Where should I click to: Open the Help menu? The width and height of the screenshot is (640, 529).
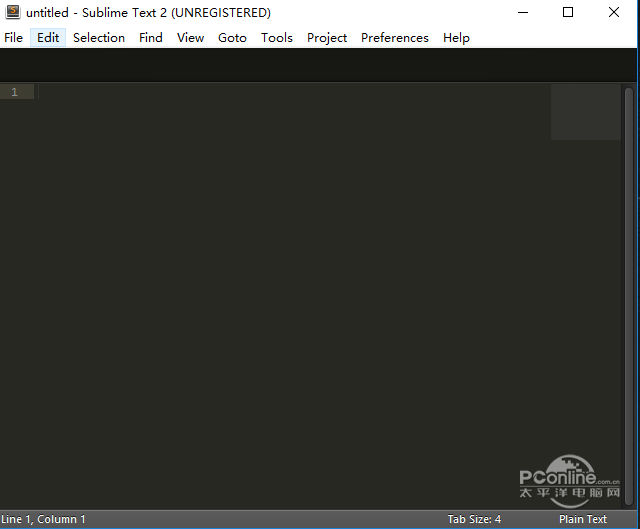(x=456, y=38)
